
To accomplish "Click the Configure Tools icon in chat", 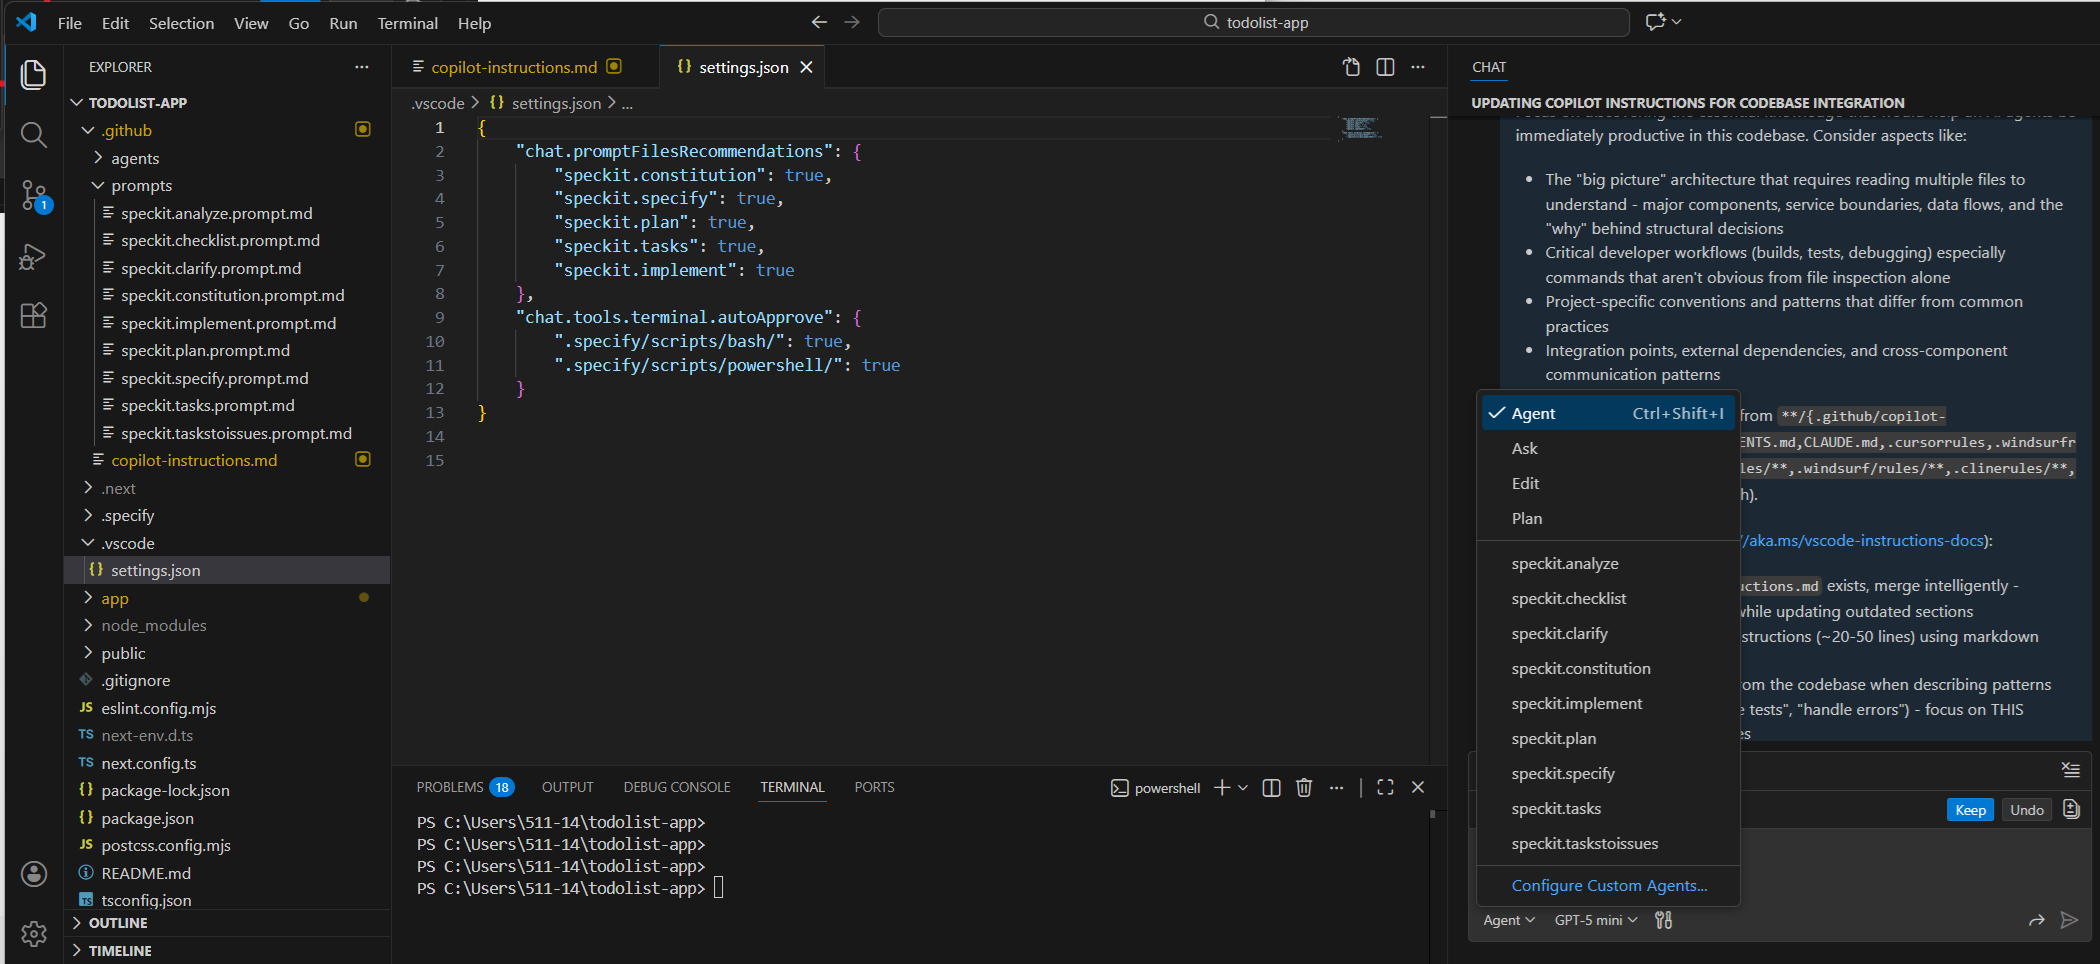I will [1663, 920].
